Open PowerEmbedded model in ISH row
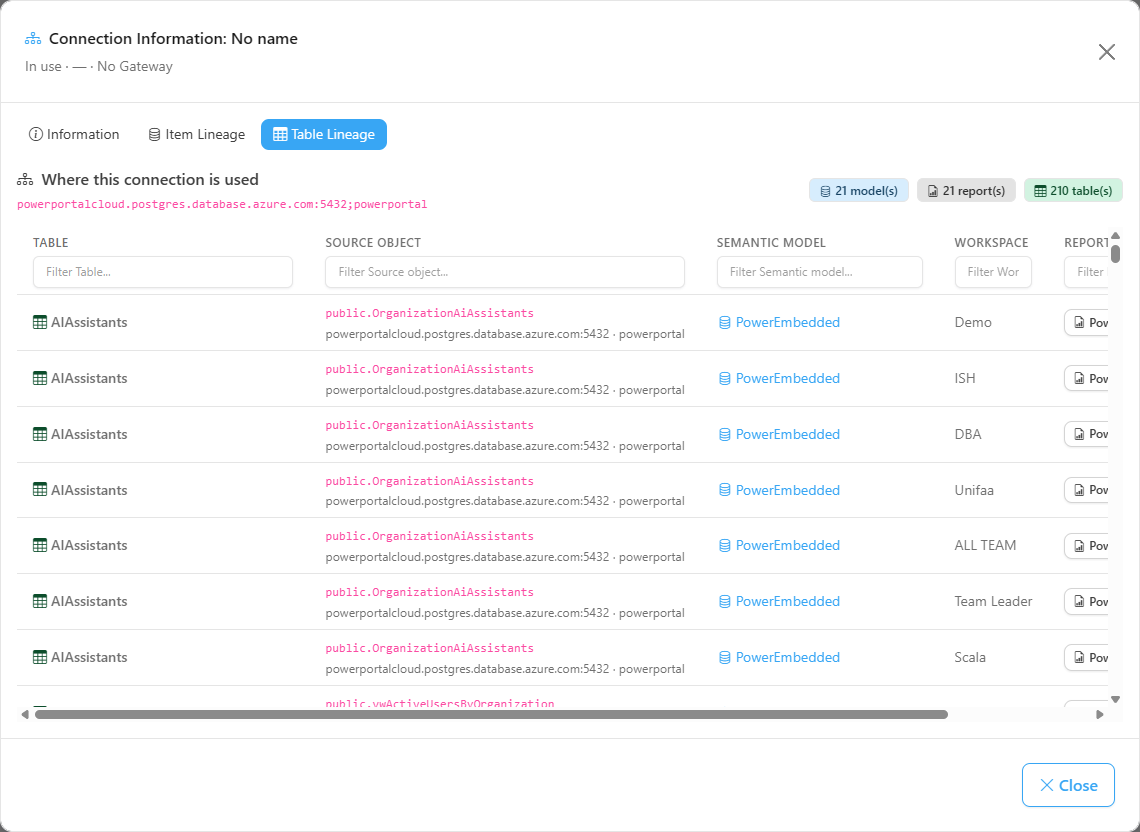This screenshot has width=1140, height=832. pos(787,378)
